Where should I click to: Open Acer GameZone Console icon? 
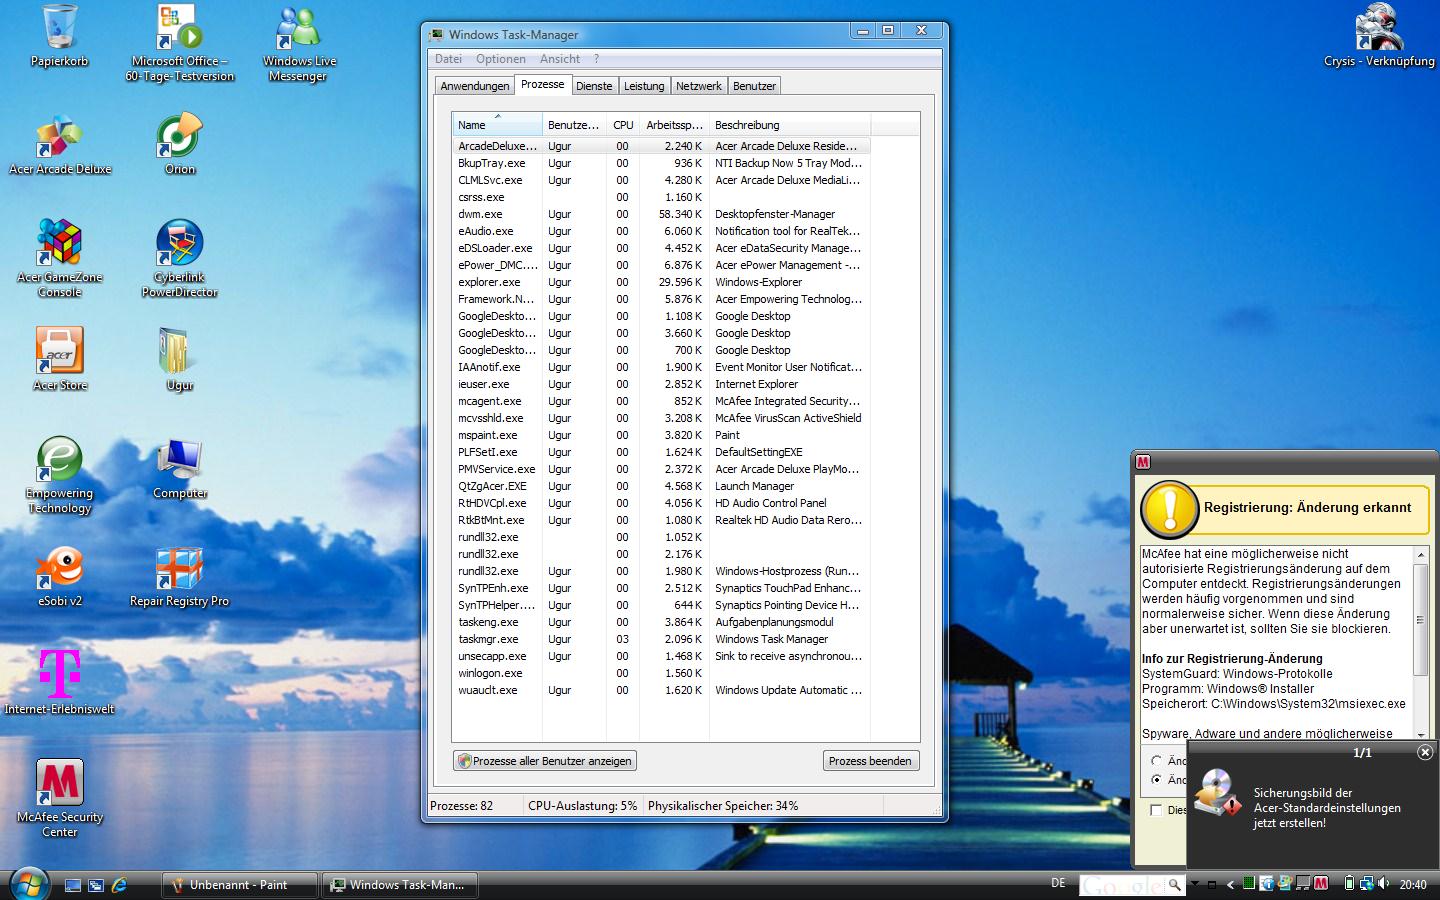click(59, 259)
